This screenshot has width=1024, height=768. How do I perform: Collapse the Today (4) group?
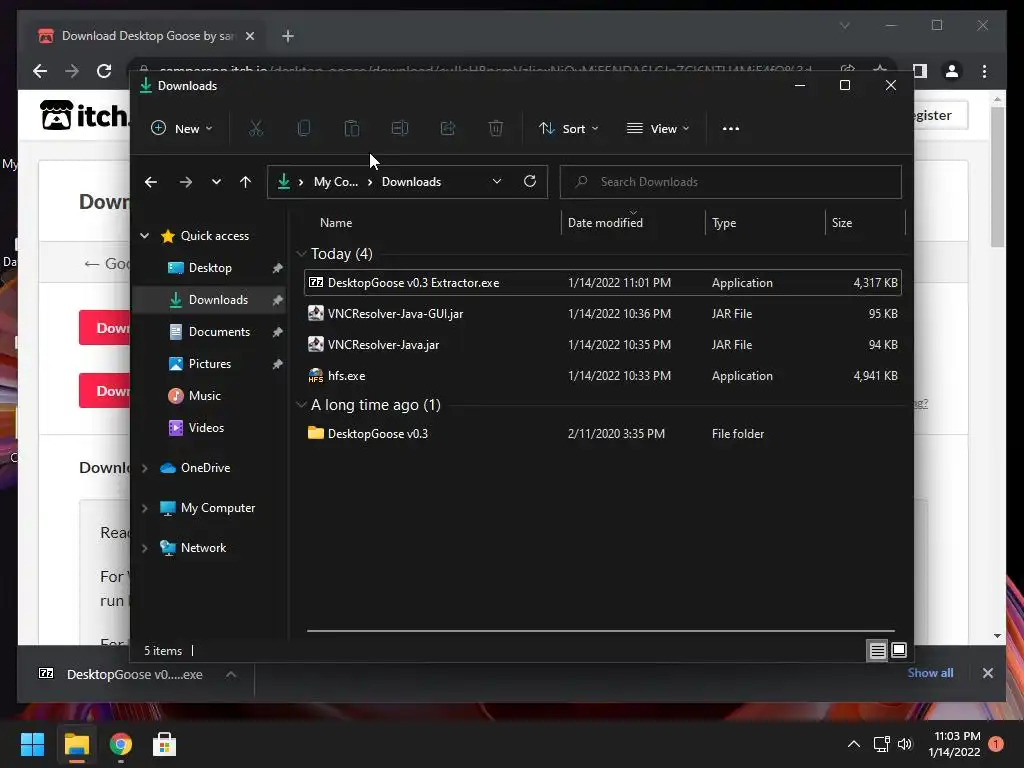(x=301, y=254)
